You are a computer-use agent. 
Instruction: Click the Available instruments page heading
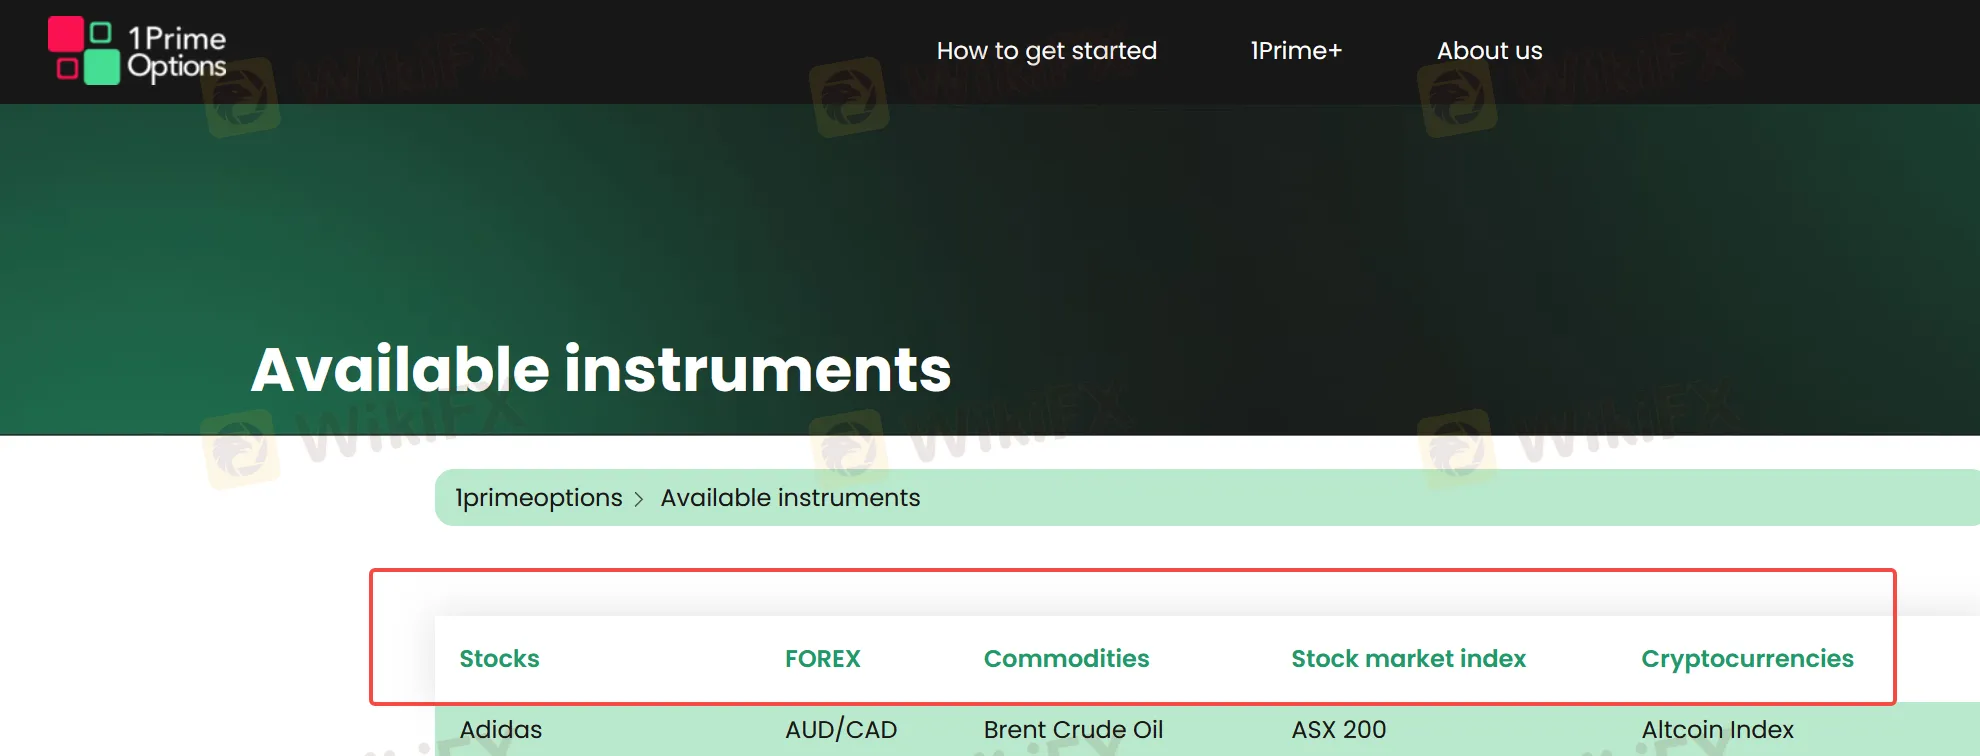[x=601, y=370]
